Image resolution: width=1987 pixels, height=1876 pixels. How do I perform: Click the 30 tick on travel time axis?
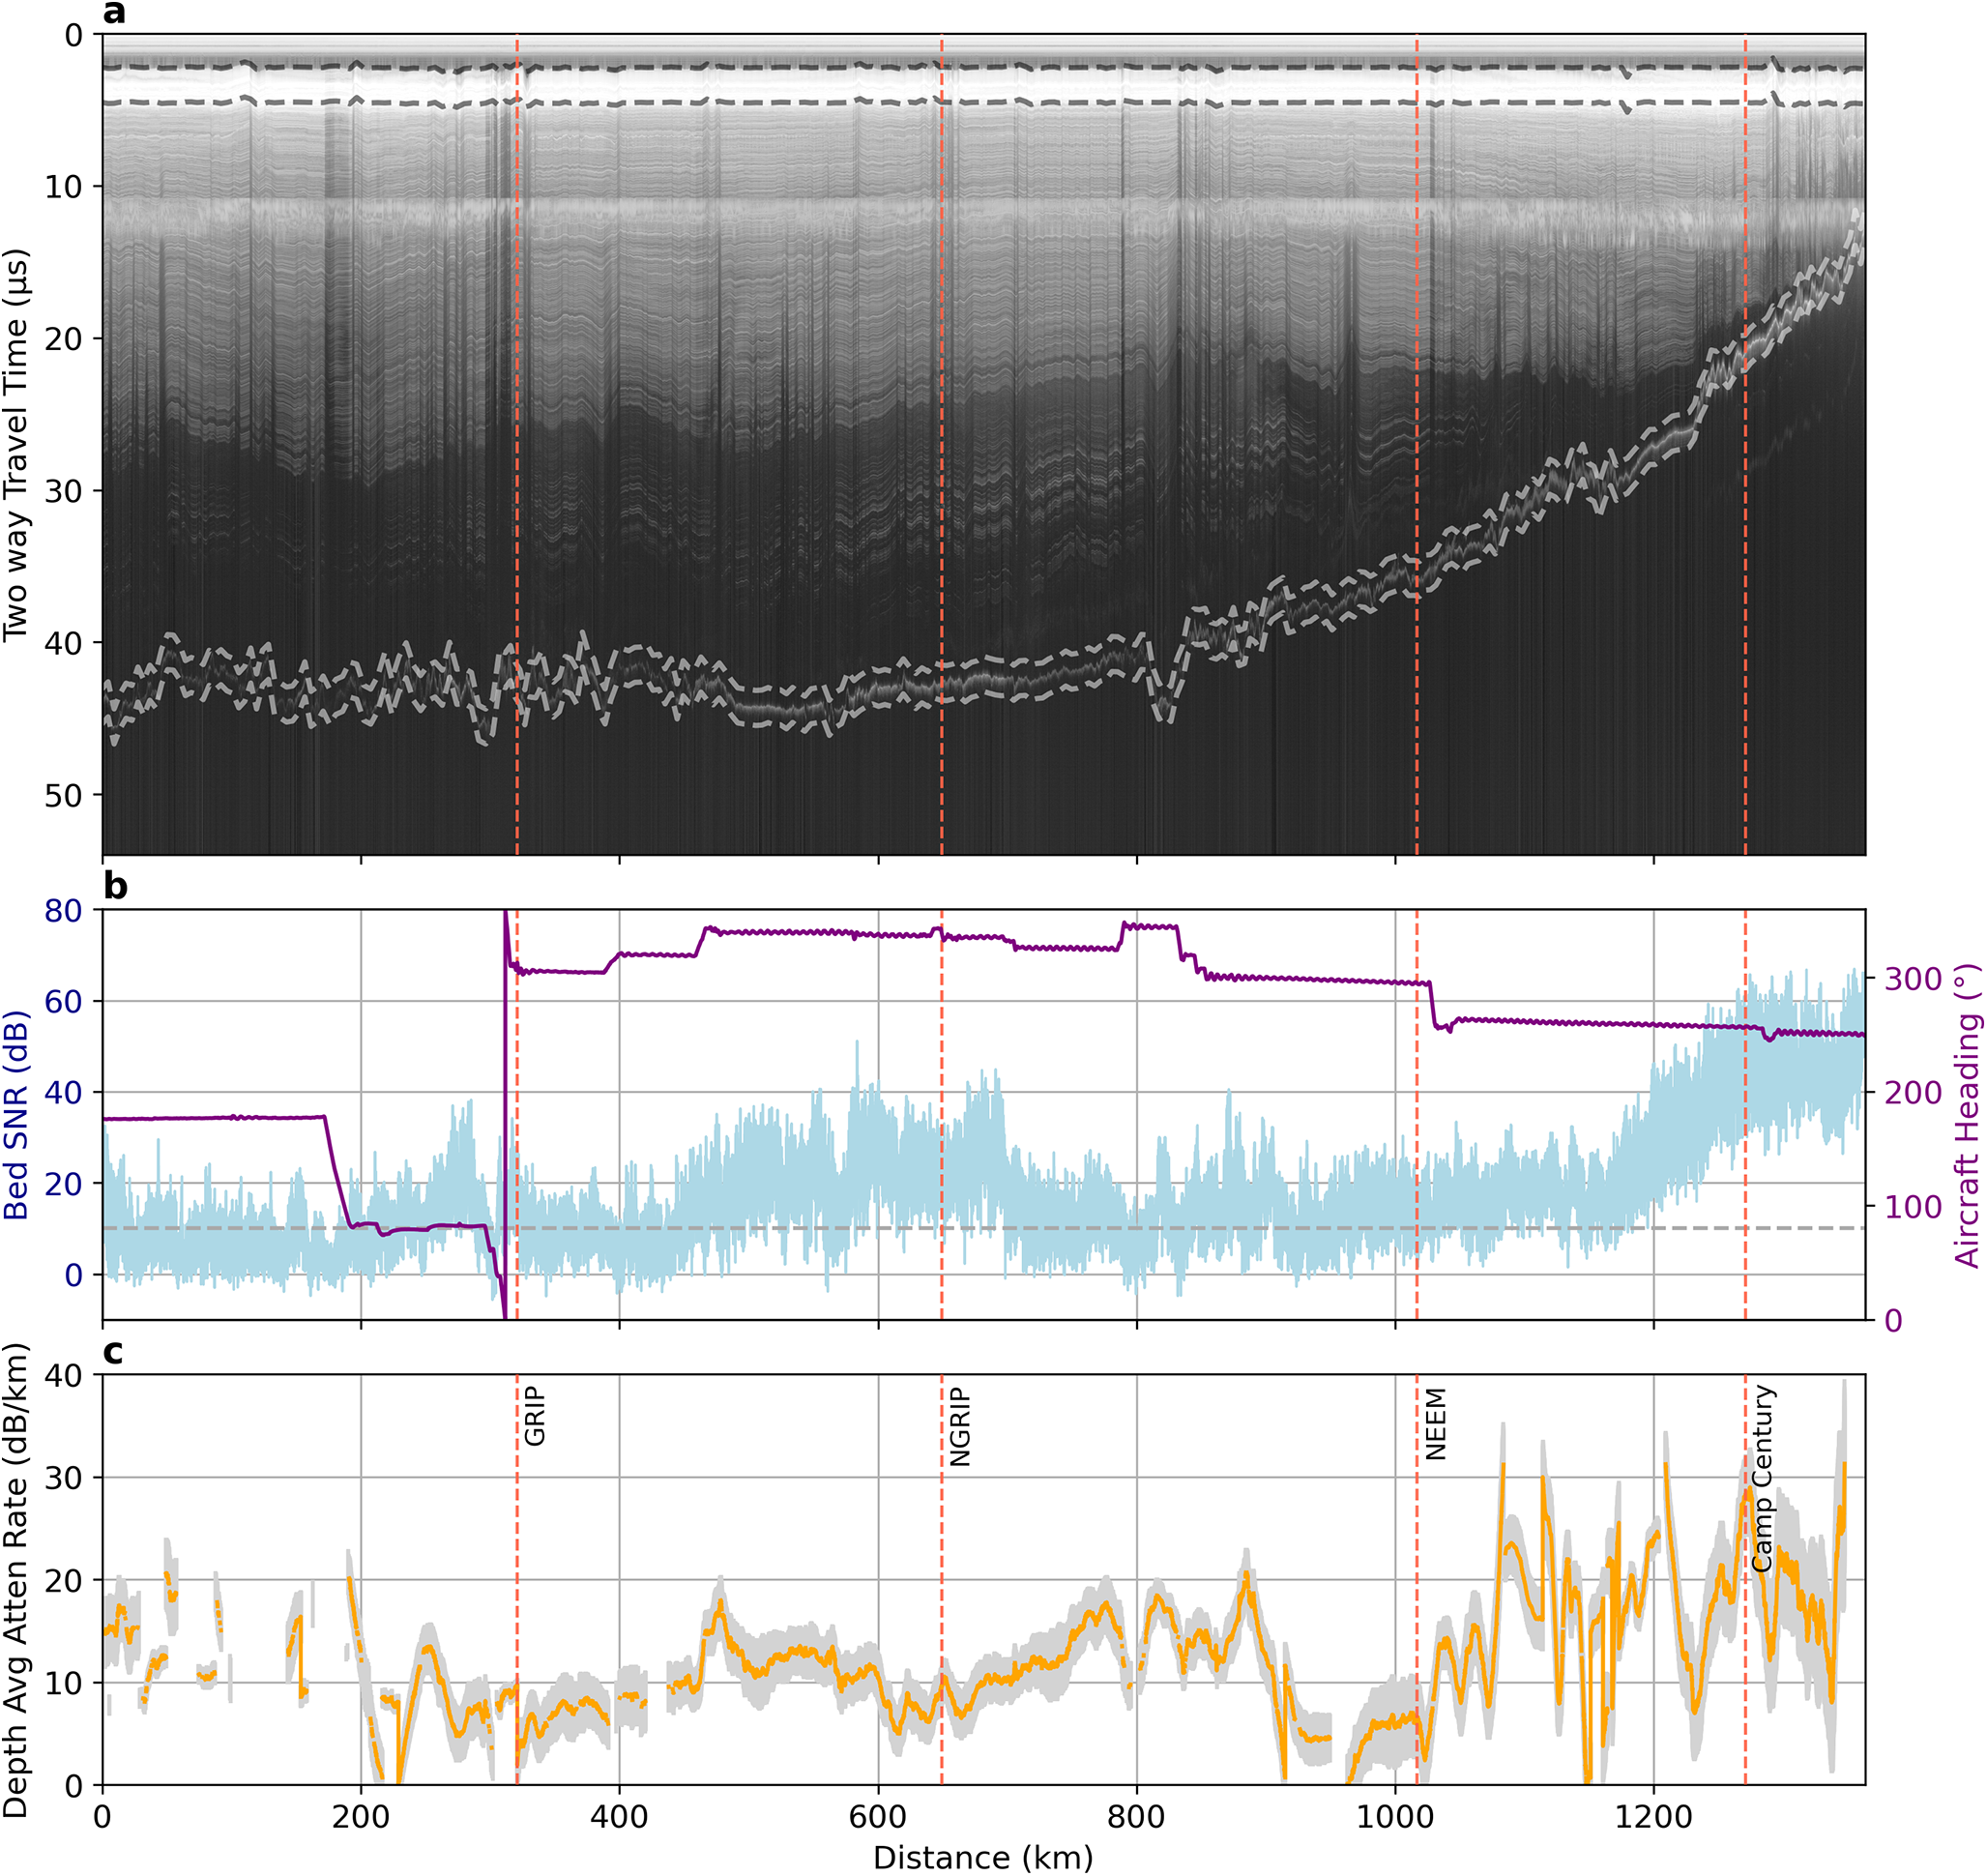[64, 491]
